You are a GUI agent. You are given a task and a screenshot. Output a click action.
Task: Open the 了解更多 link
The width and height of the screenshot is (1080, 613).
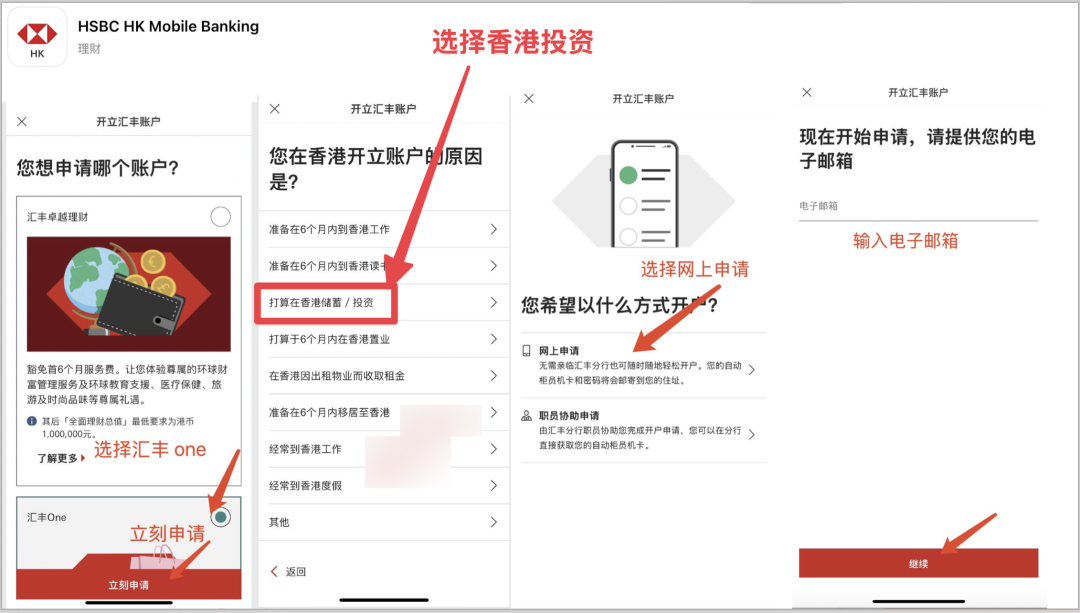coord(61,458)
